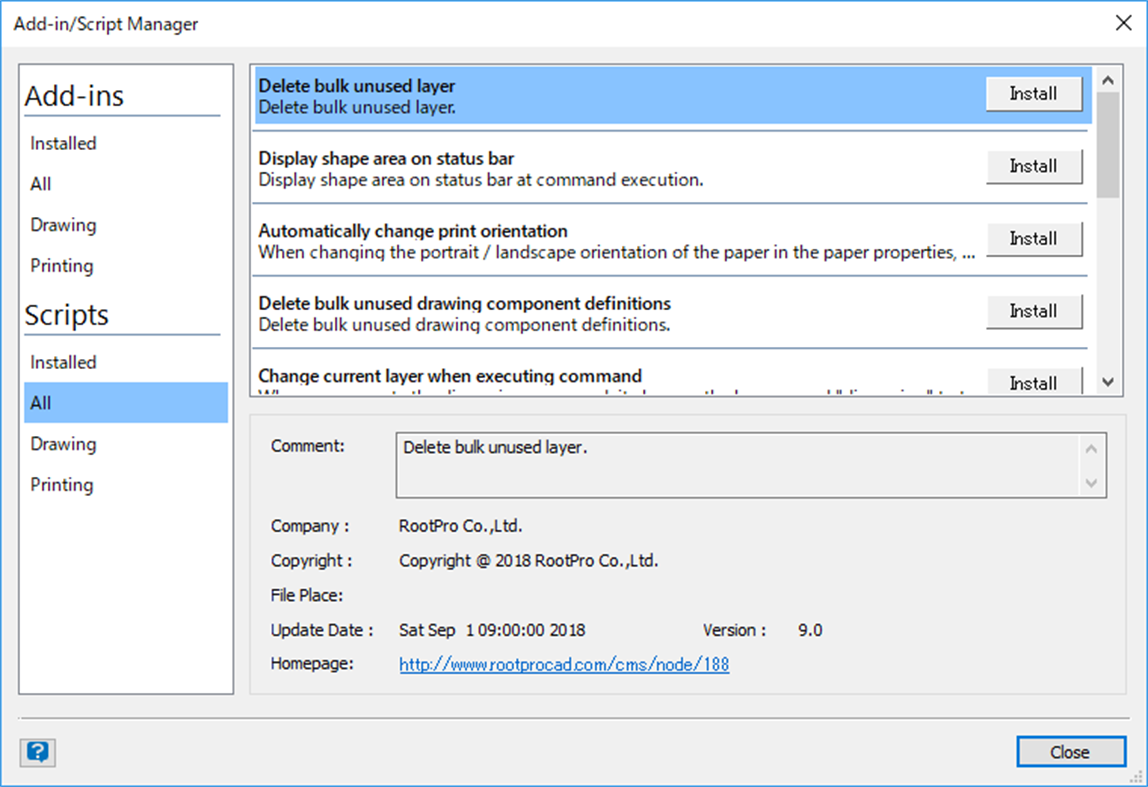Filter add-ins by Drawing

(63, 225)
